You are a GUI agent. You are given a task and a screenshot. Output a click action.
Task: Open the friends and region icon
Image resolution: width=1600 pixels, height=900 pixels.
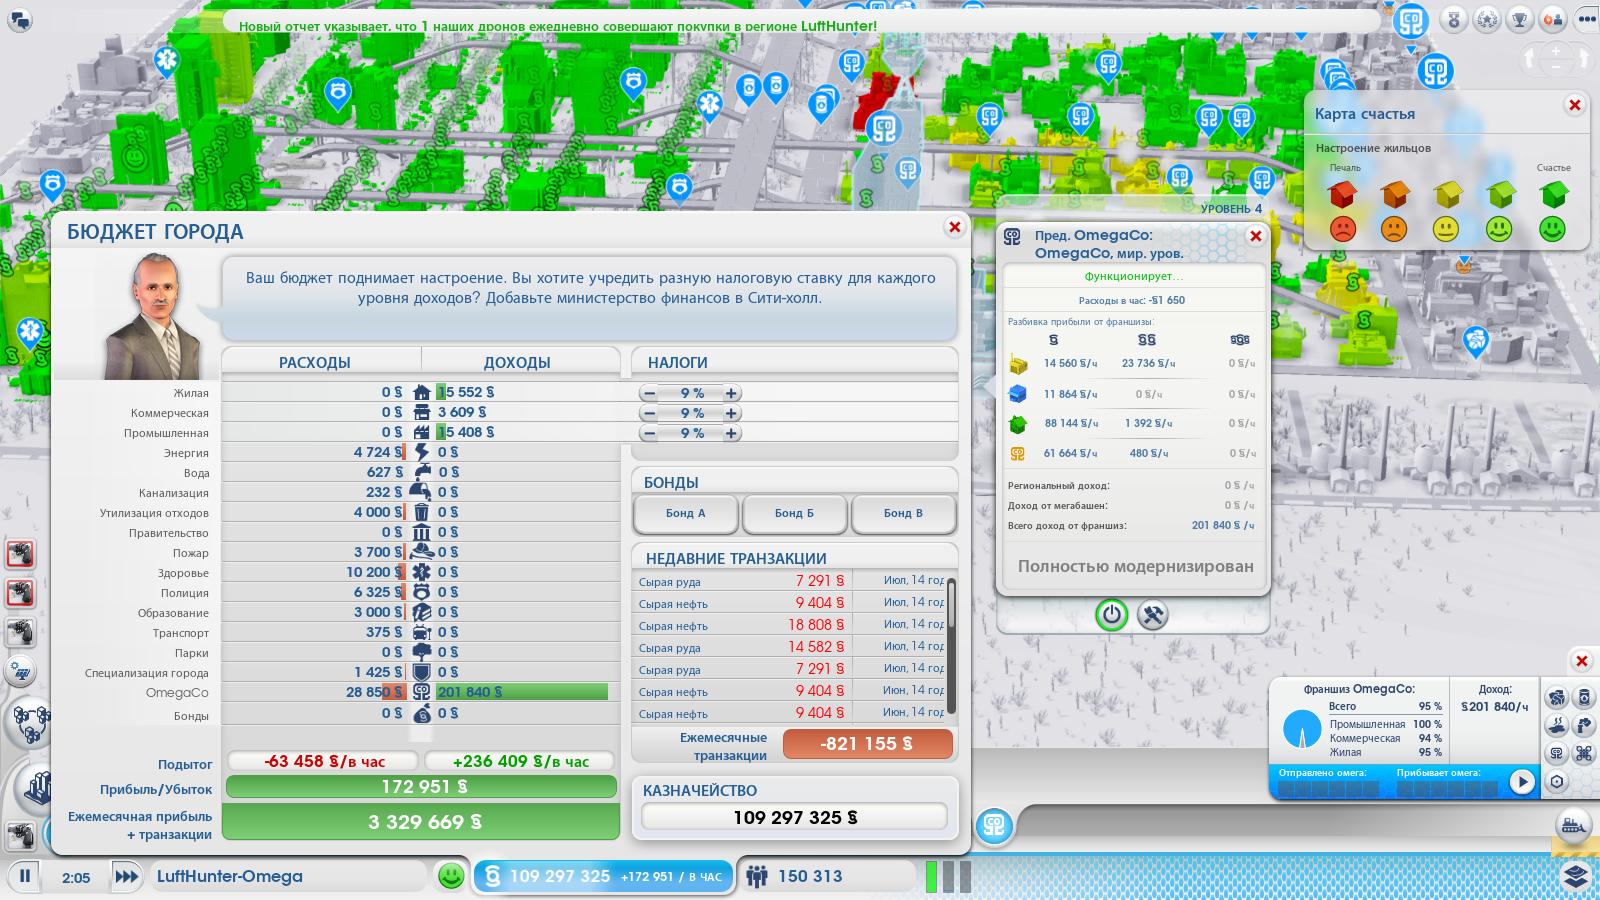click(x=1553, y=18)
